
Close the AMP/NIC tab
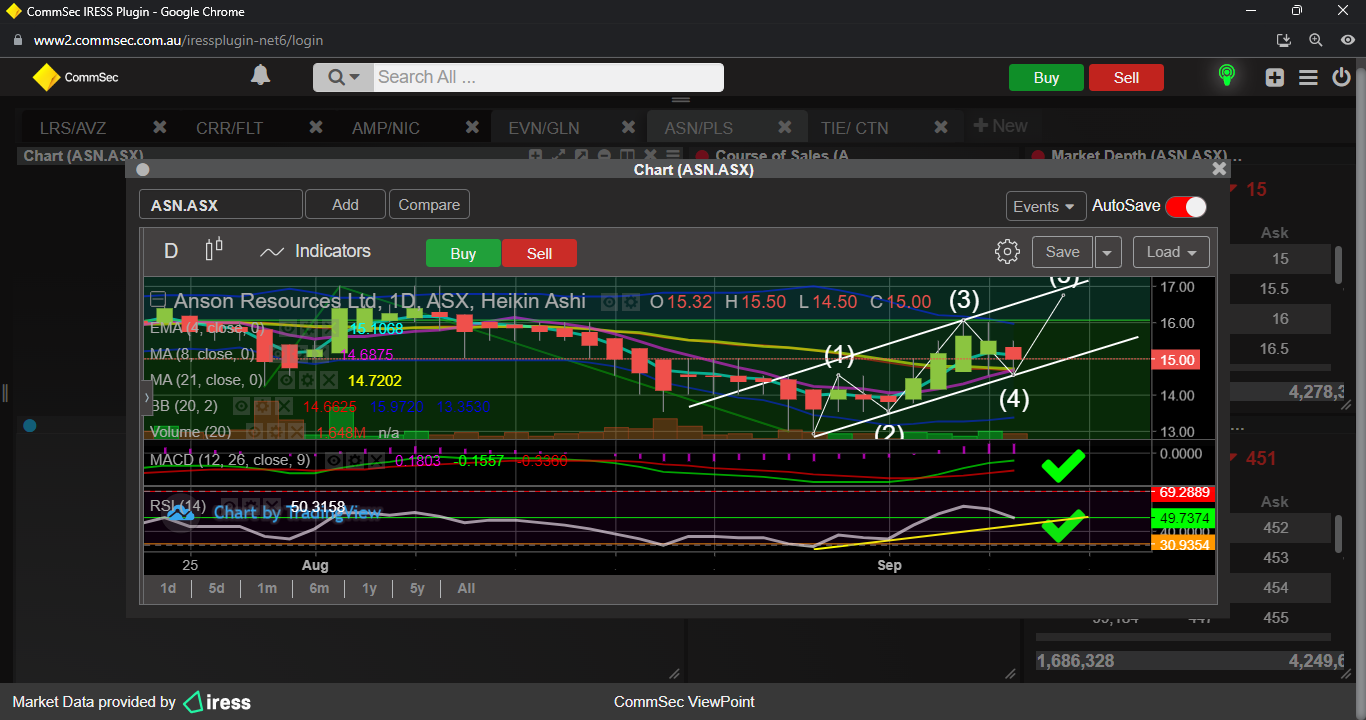click(472, 127)
